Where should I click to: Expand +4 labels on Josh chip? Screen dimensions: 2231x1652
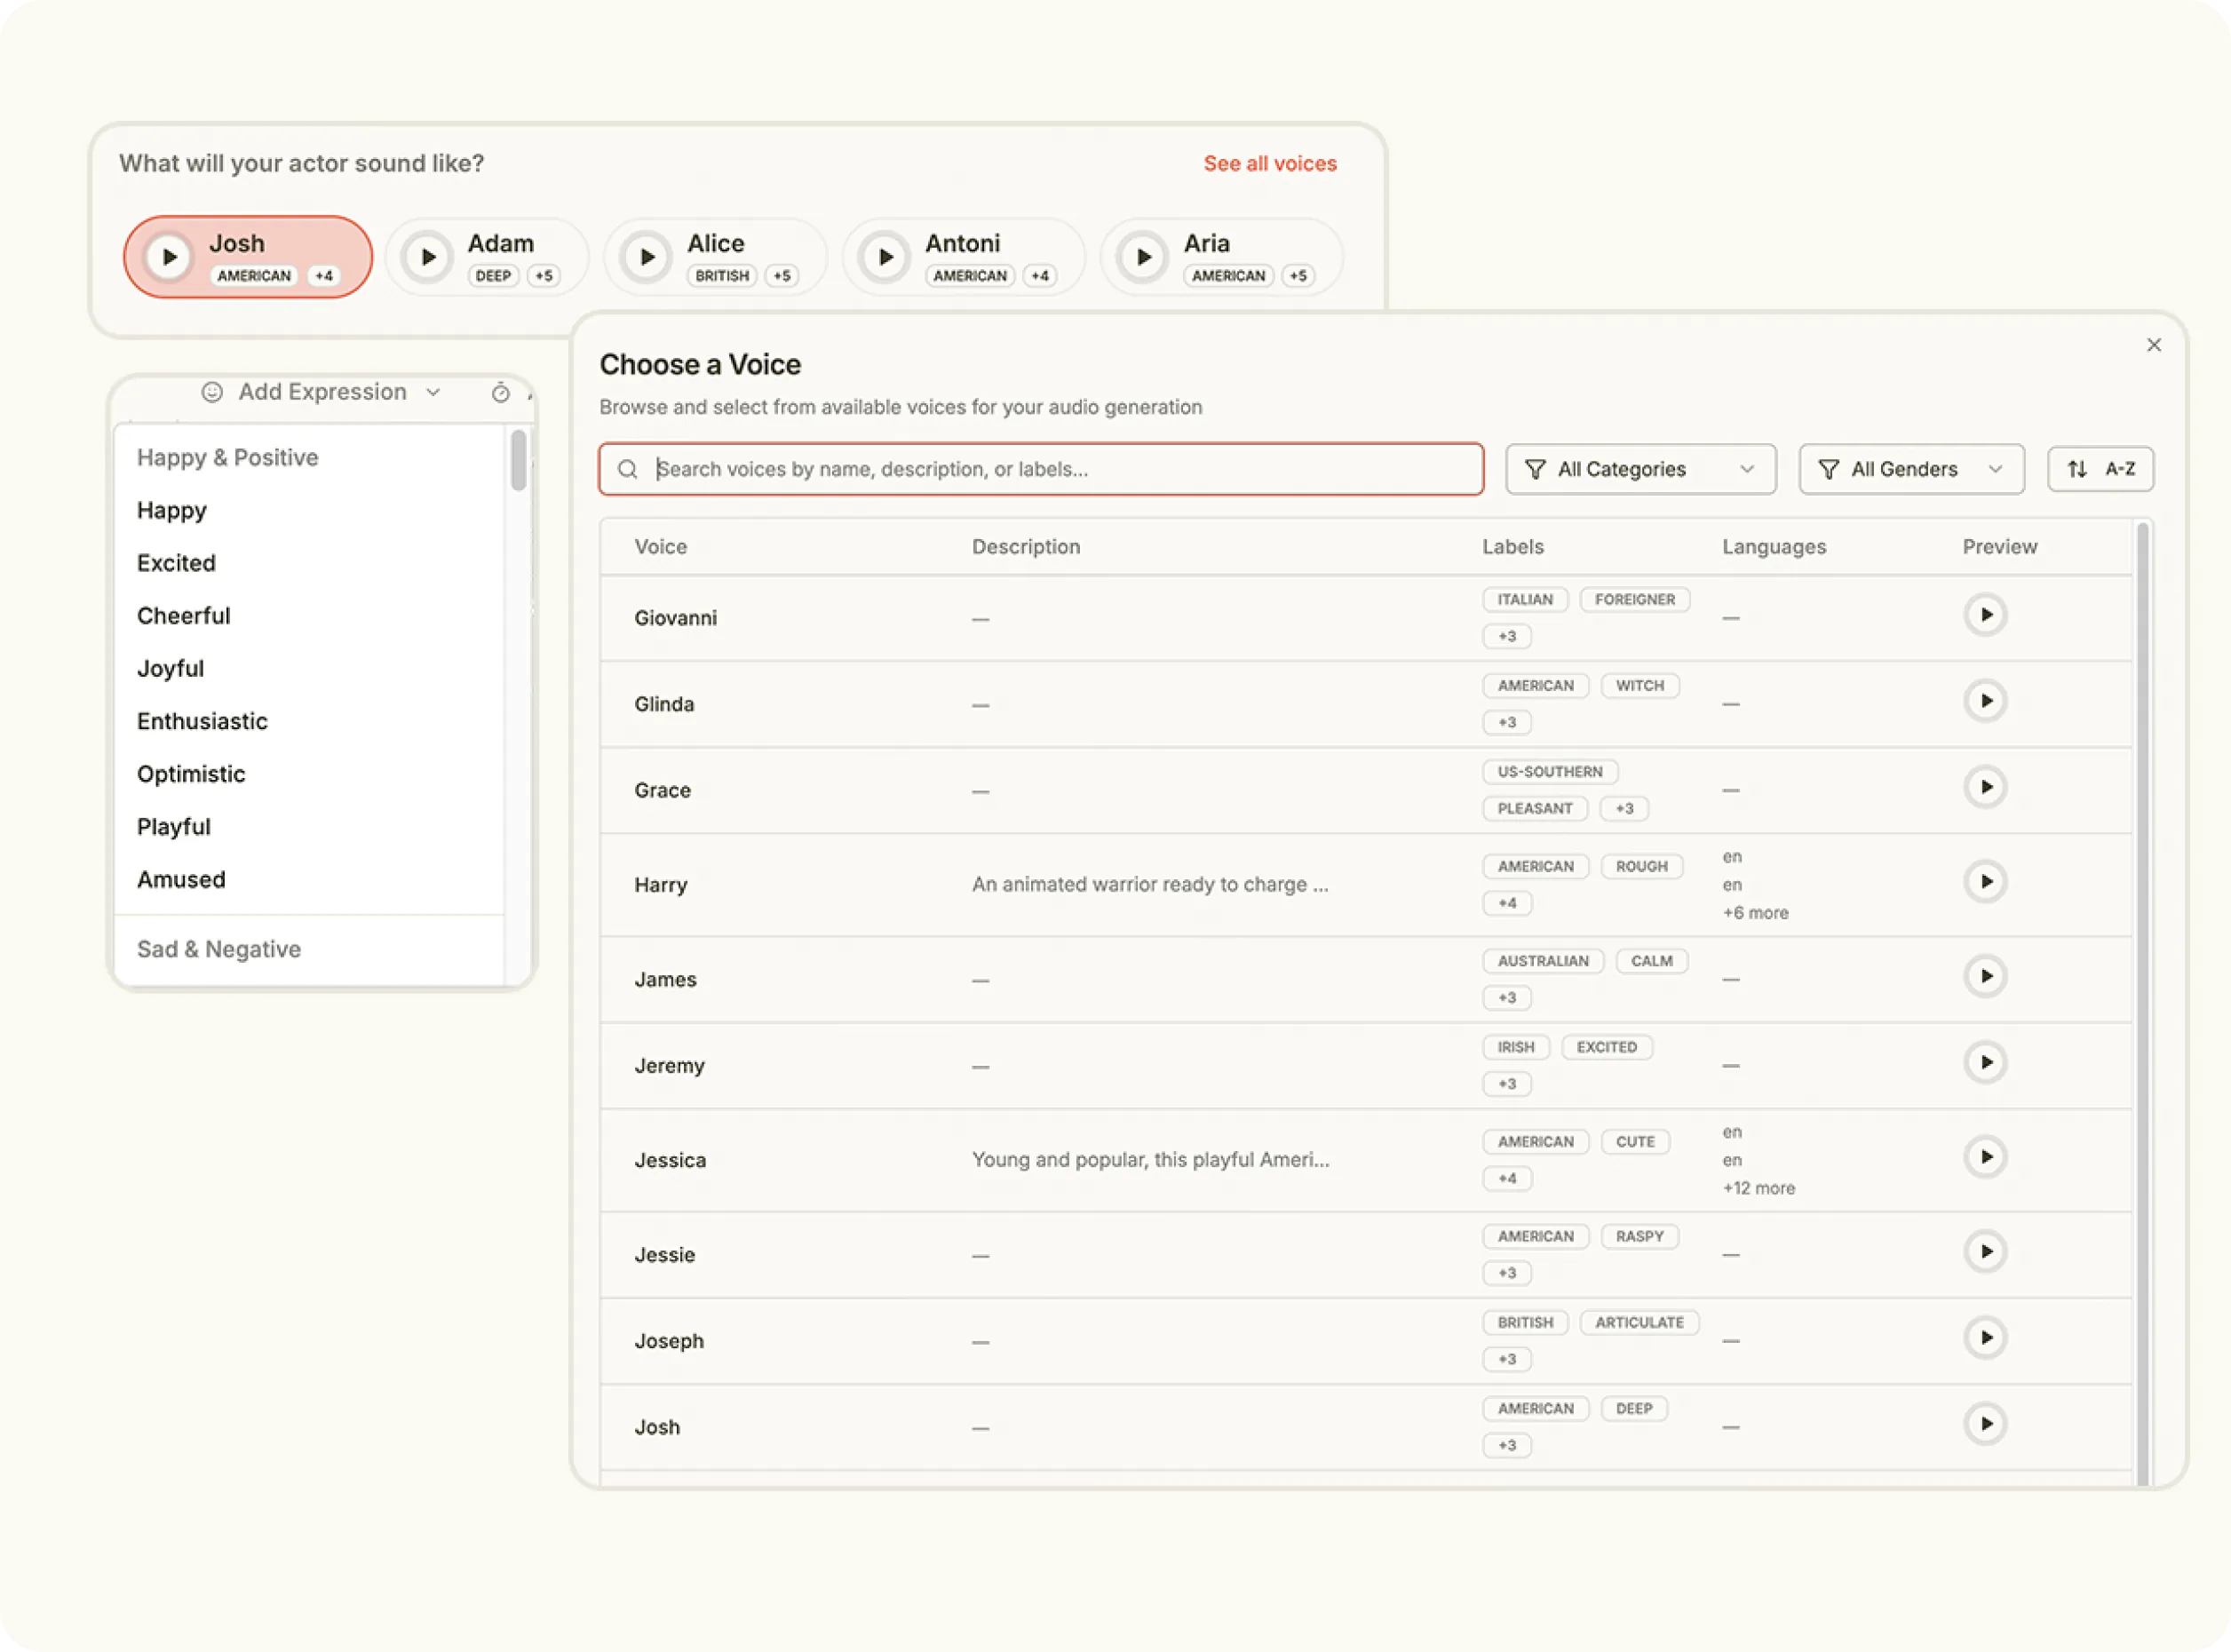pyautogui.click(x=323, y=276)
